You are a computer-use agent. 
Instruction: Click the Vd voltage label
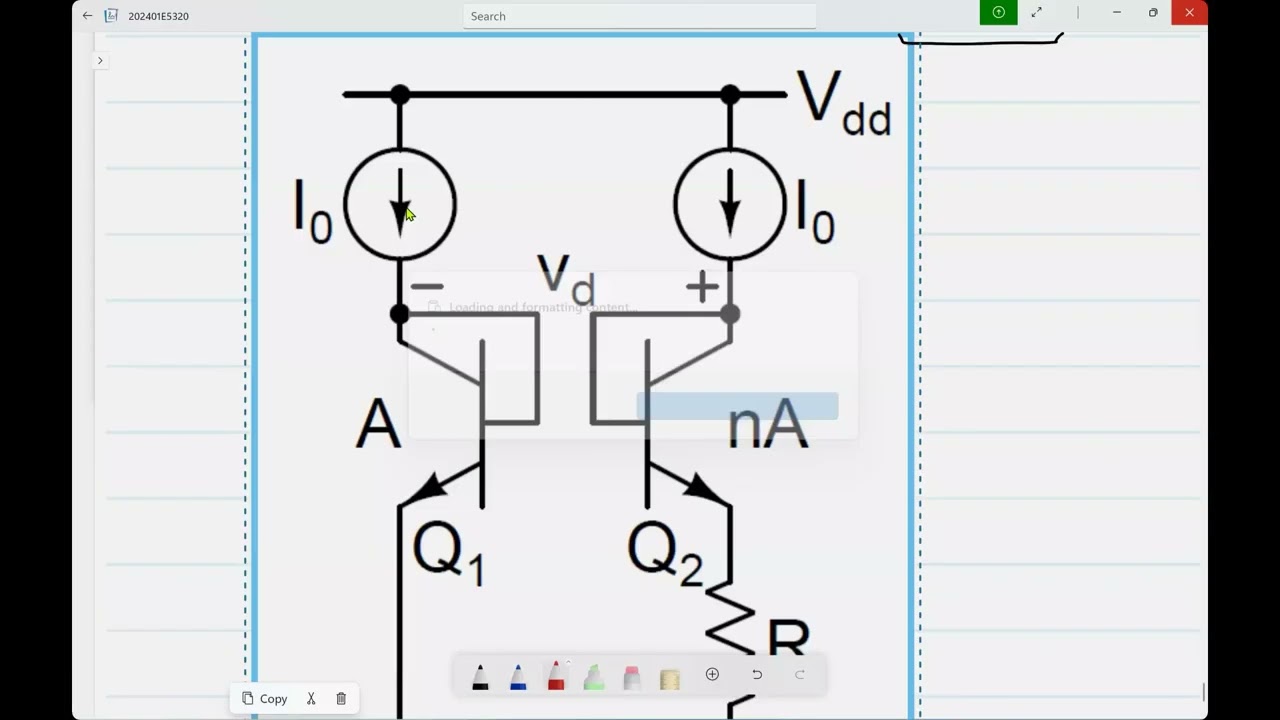pos(566,278)
